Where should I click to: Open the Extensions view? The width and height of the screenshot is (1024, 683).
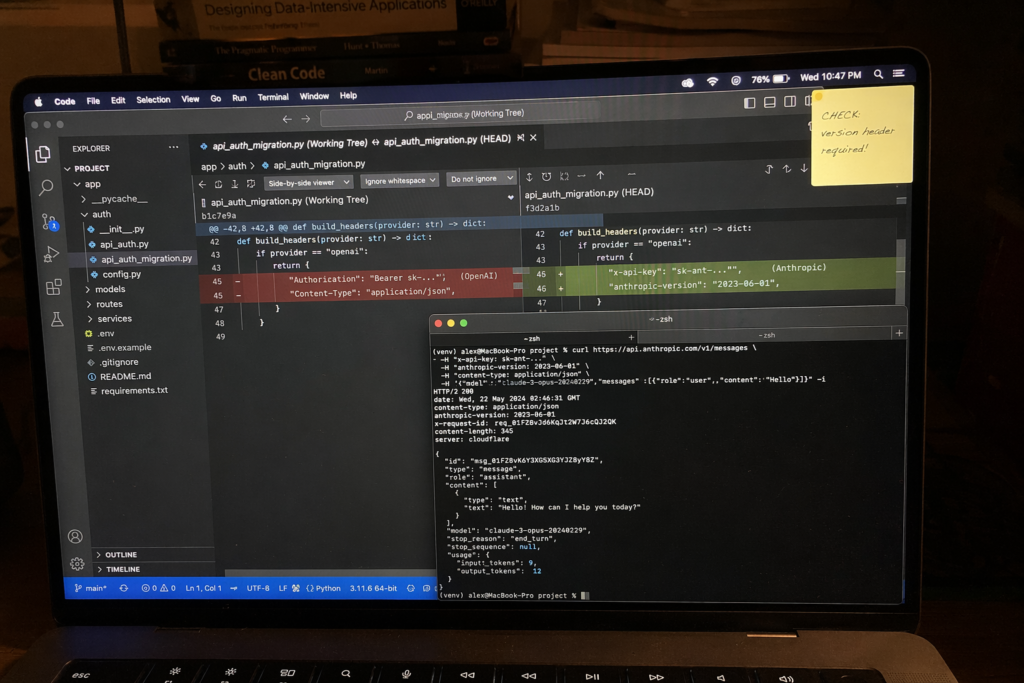tap(54, 287)
